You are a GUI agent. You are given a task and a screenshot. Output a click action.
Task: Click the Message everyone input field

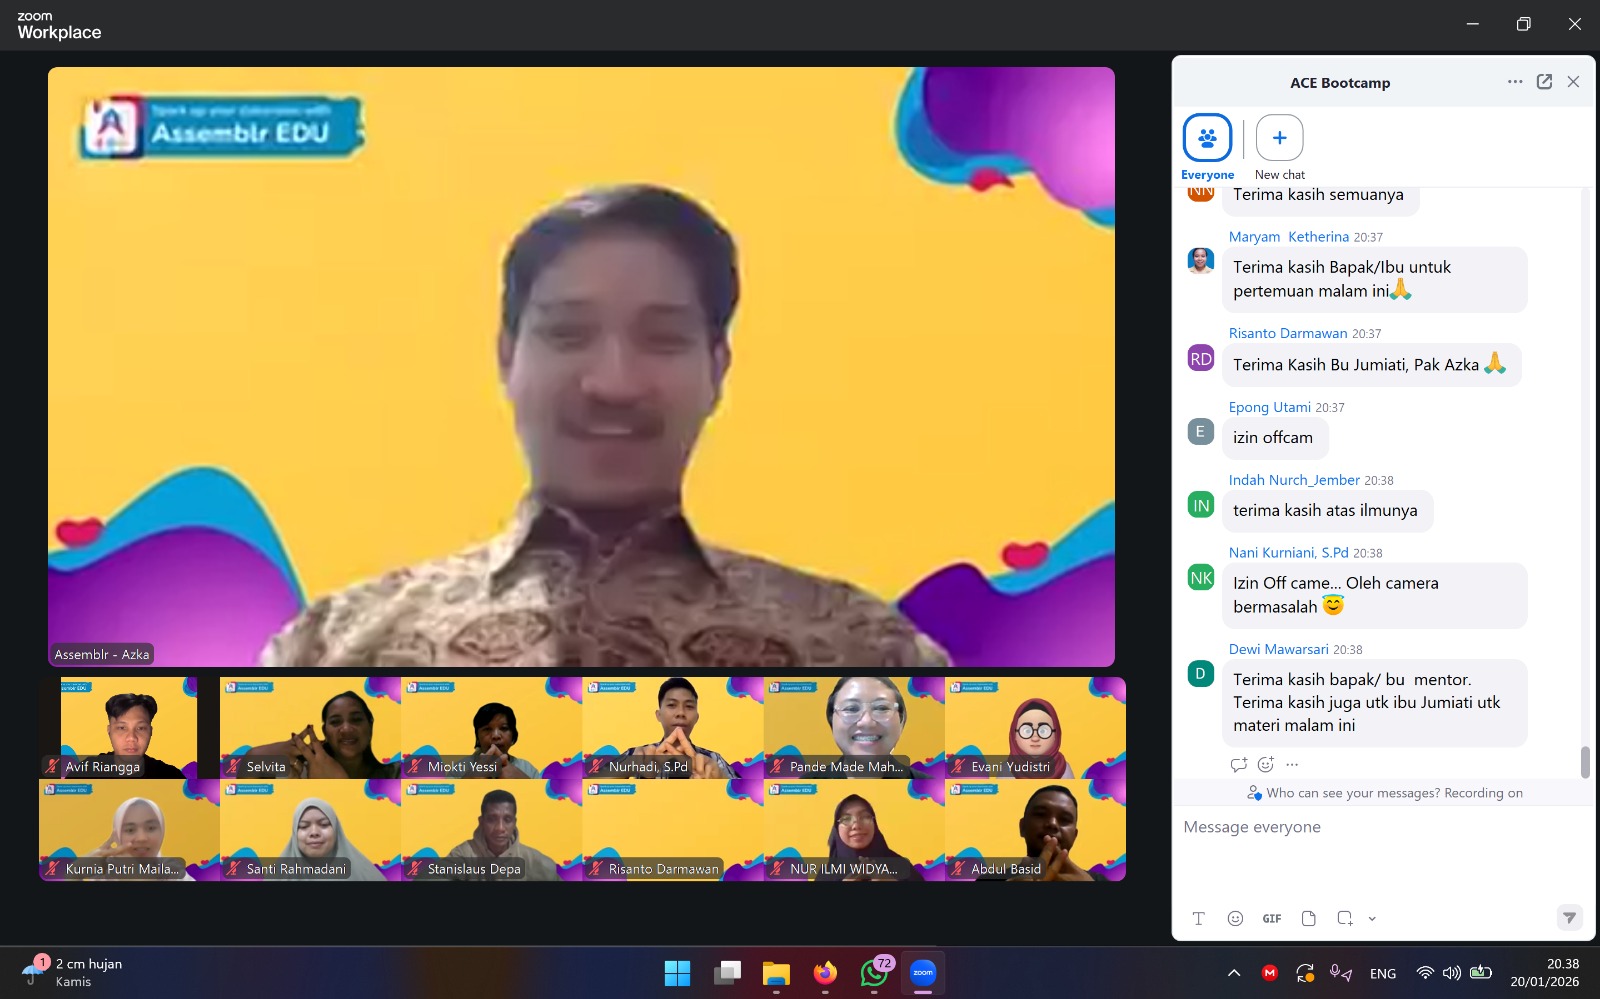point(1380,850)
